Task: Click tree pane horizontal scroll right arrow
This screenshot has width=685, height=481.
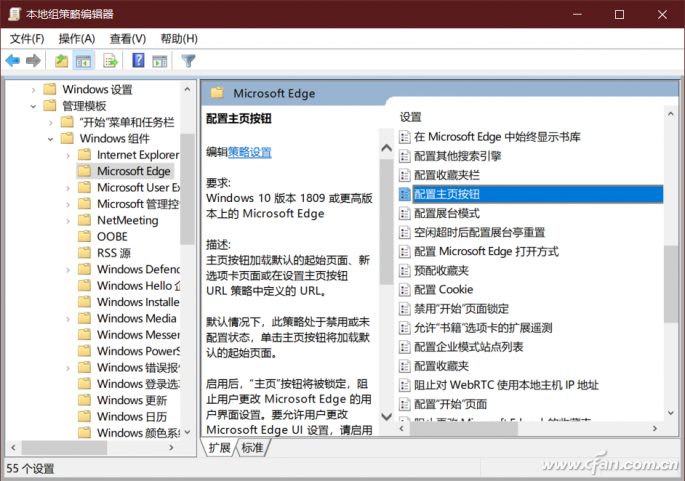Action: (171, 448)
